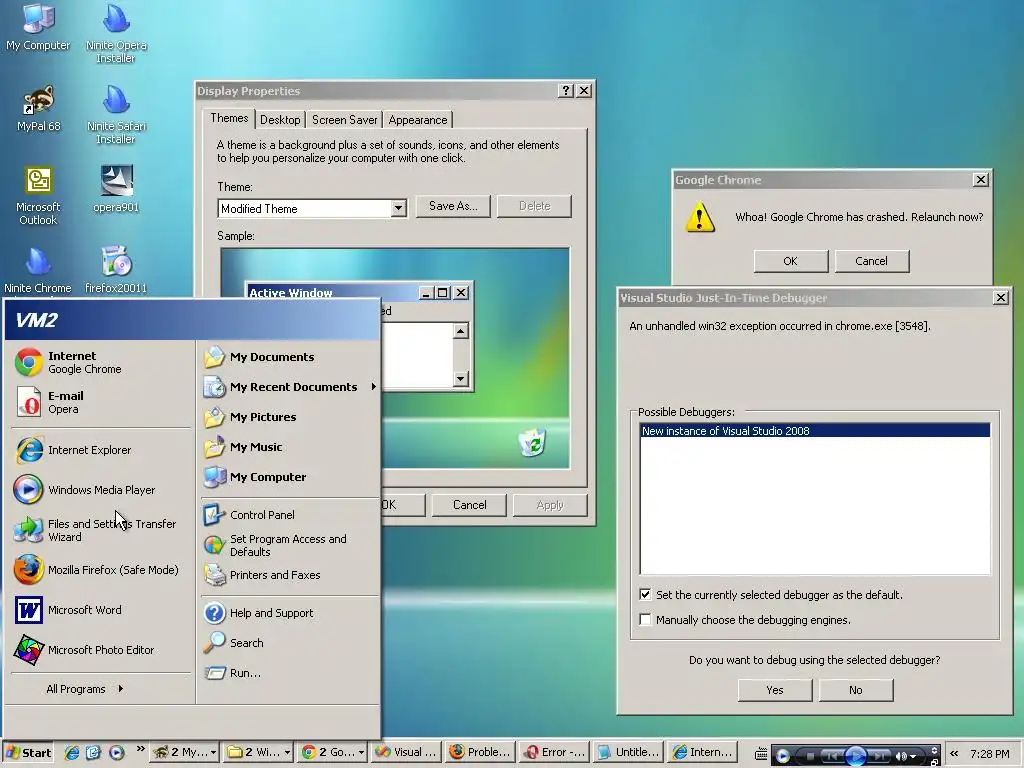
Task: Open Opera E-mail entry in Start menu
Action: (x=101, y=402)
